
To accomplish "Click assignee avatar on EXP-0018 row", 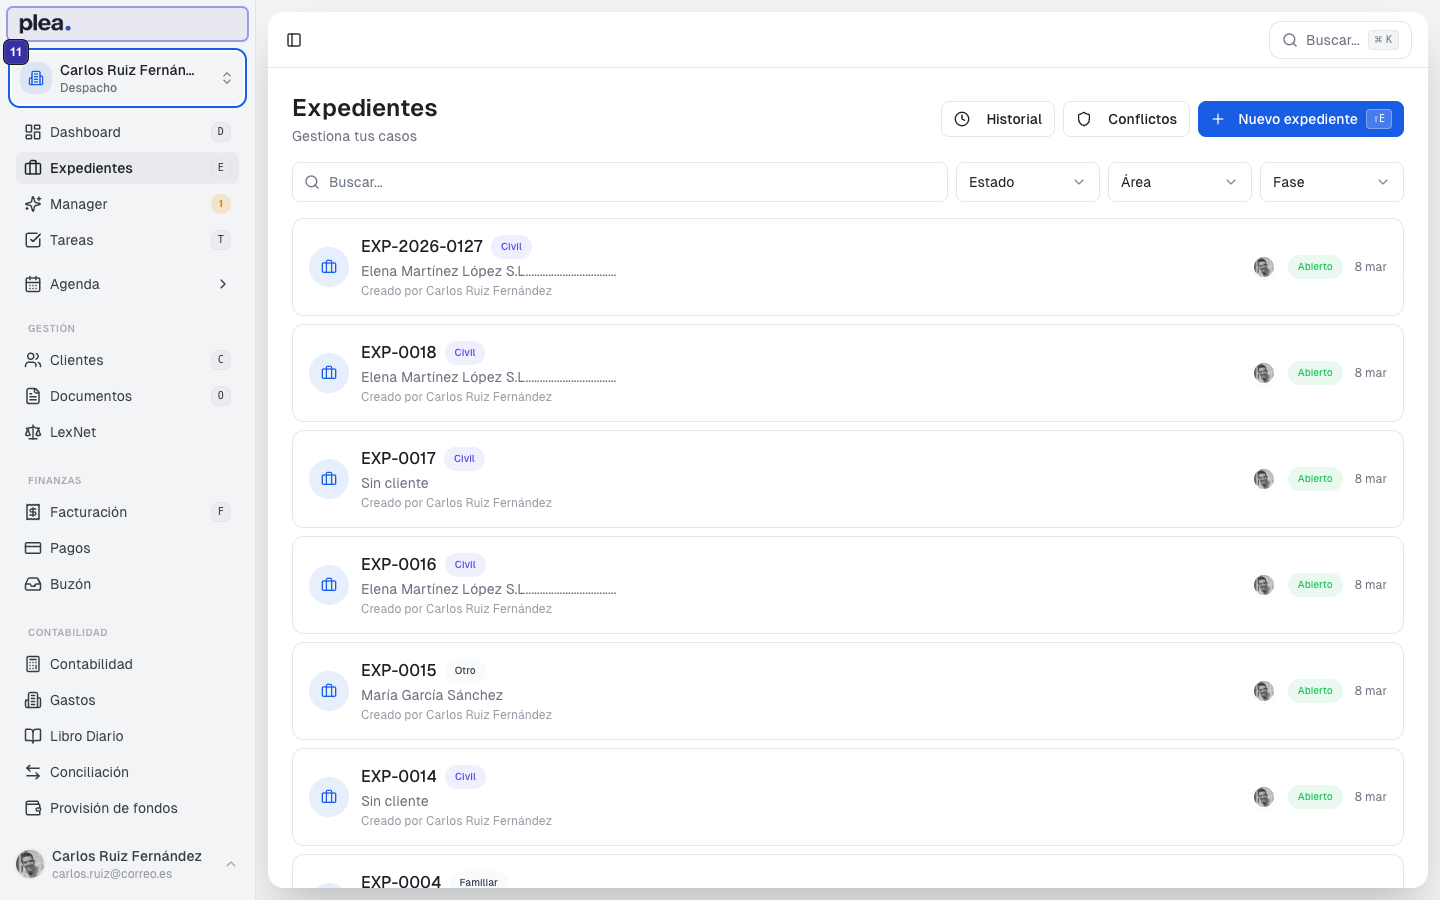I will tap(1264, 373).
